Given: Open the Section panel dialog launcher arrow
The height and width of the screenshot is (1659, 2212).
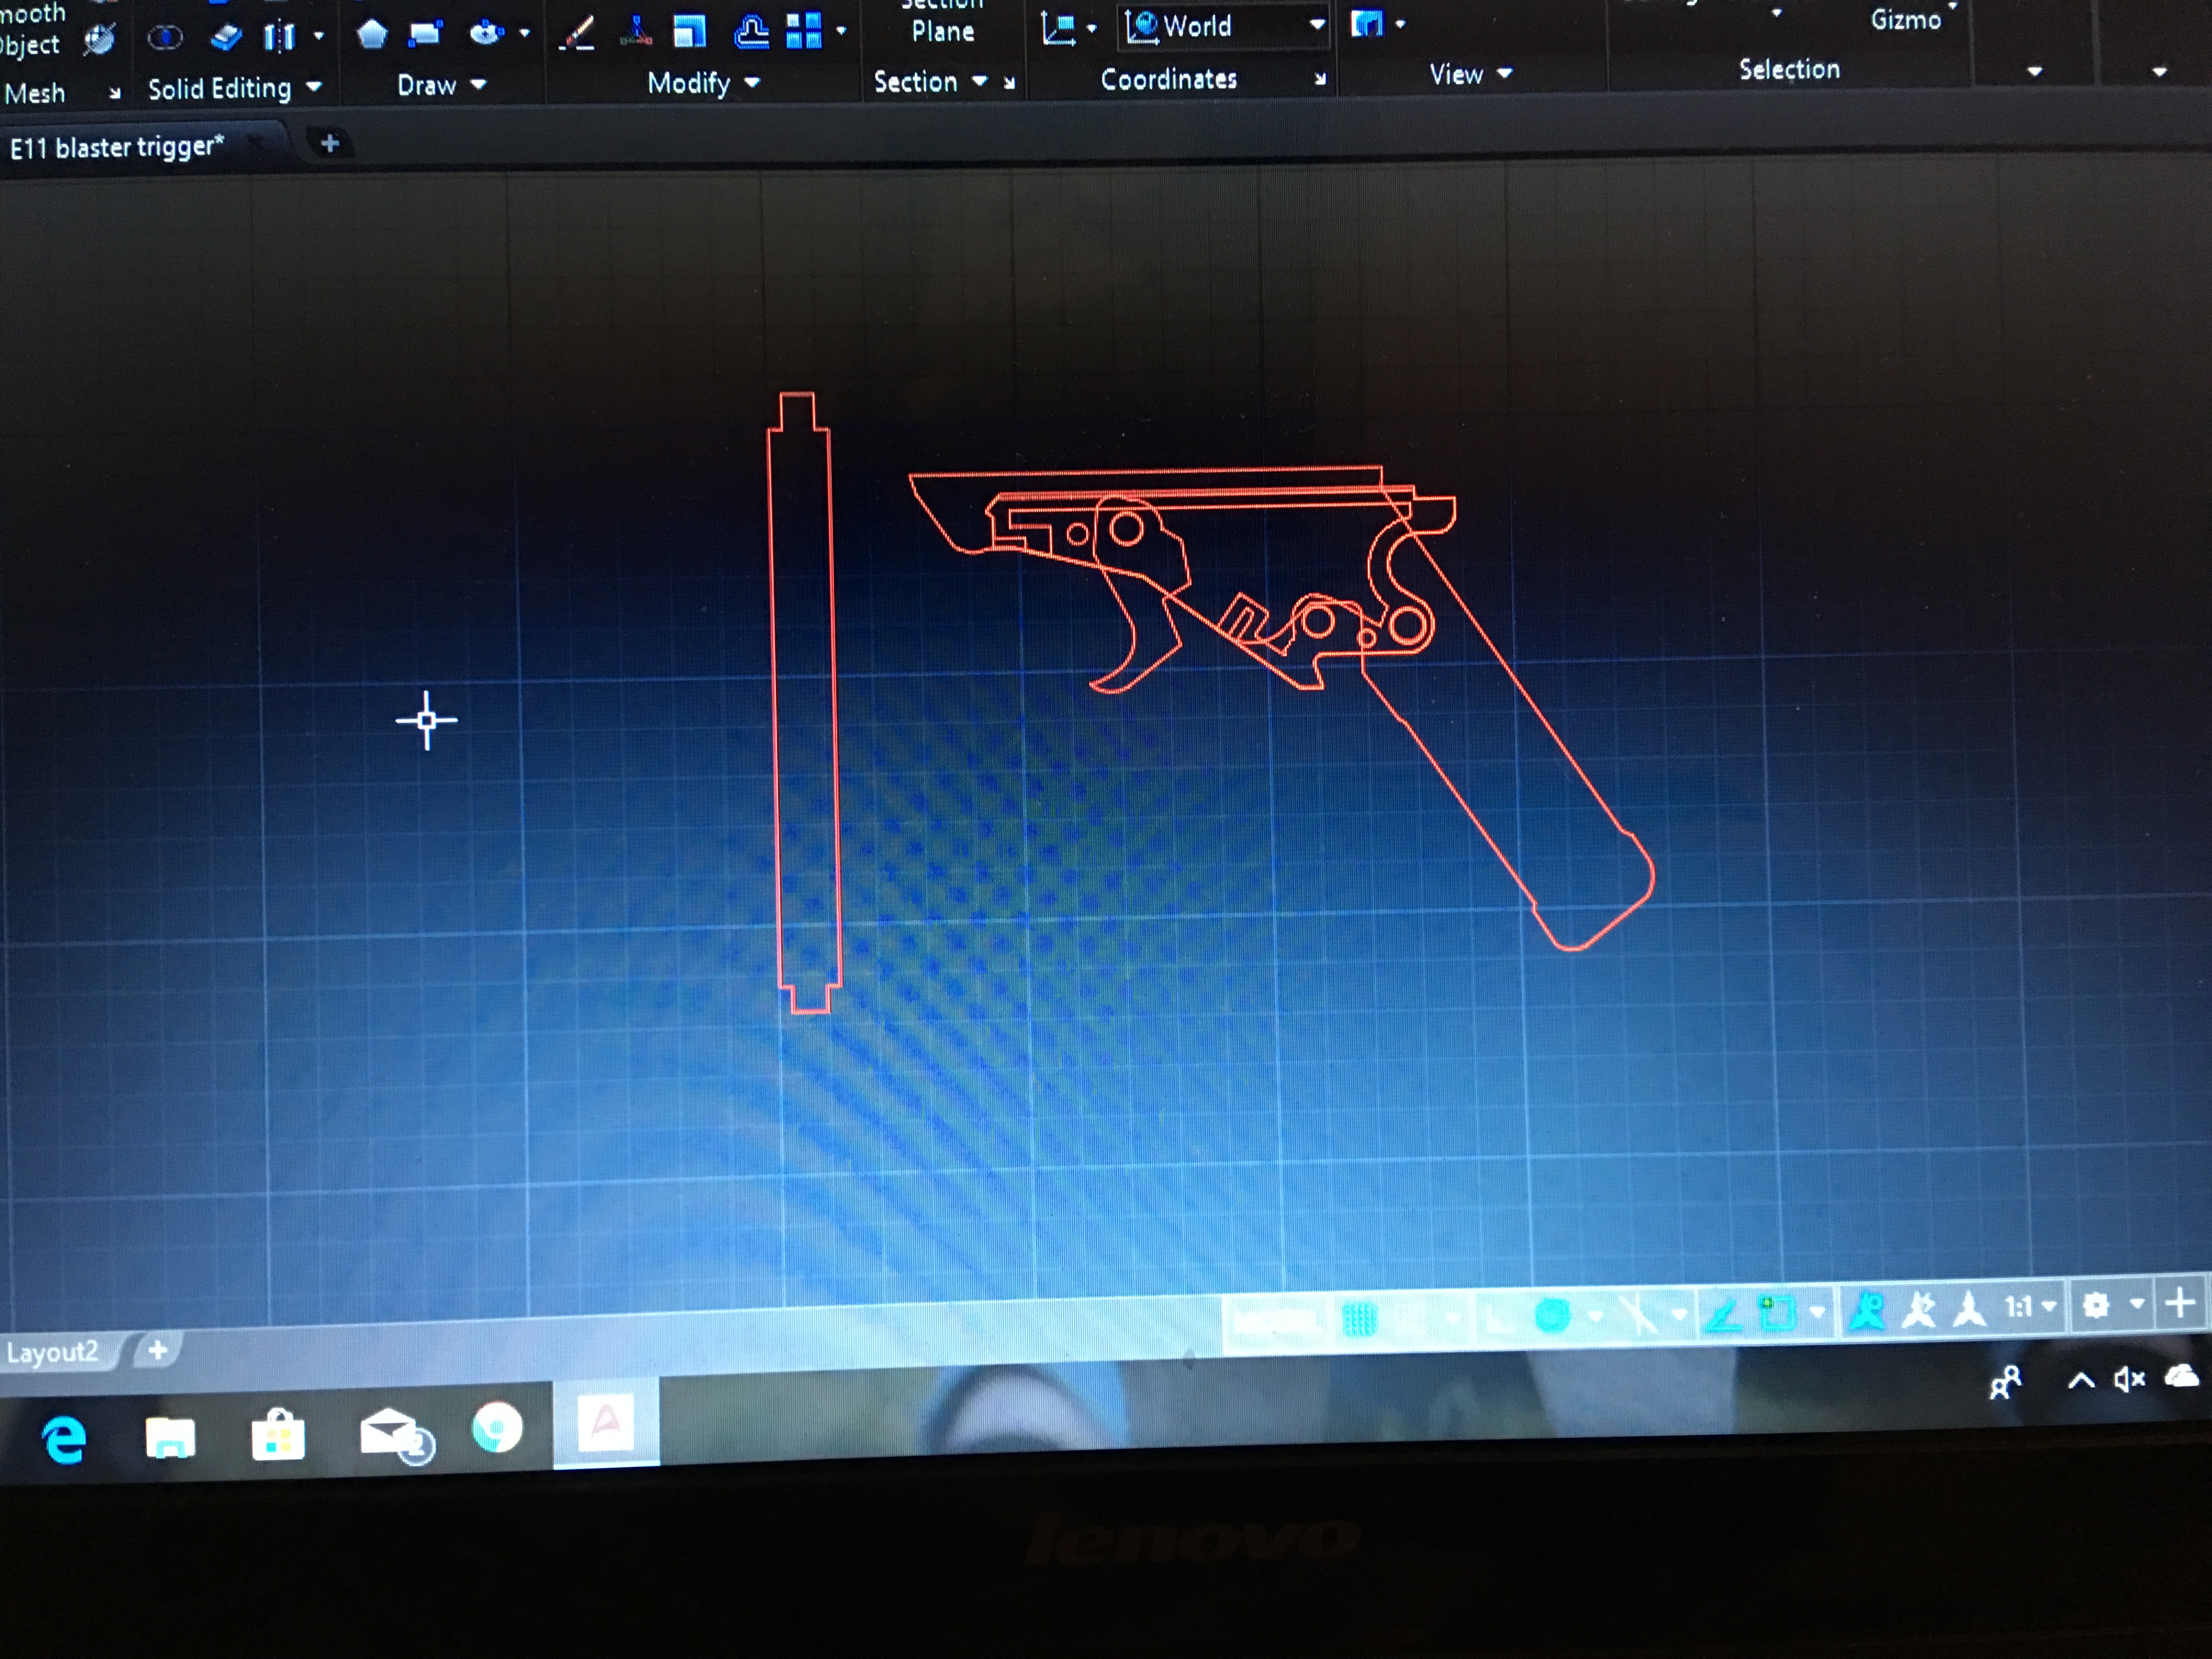Looking at the screenshot, I should pyautogui.click(x=1009, y=83).
